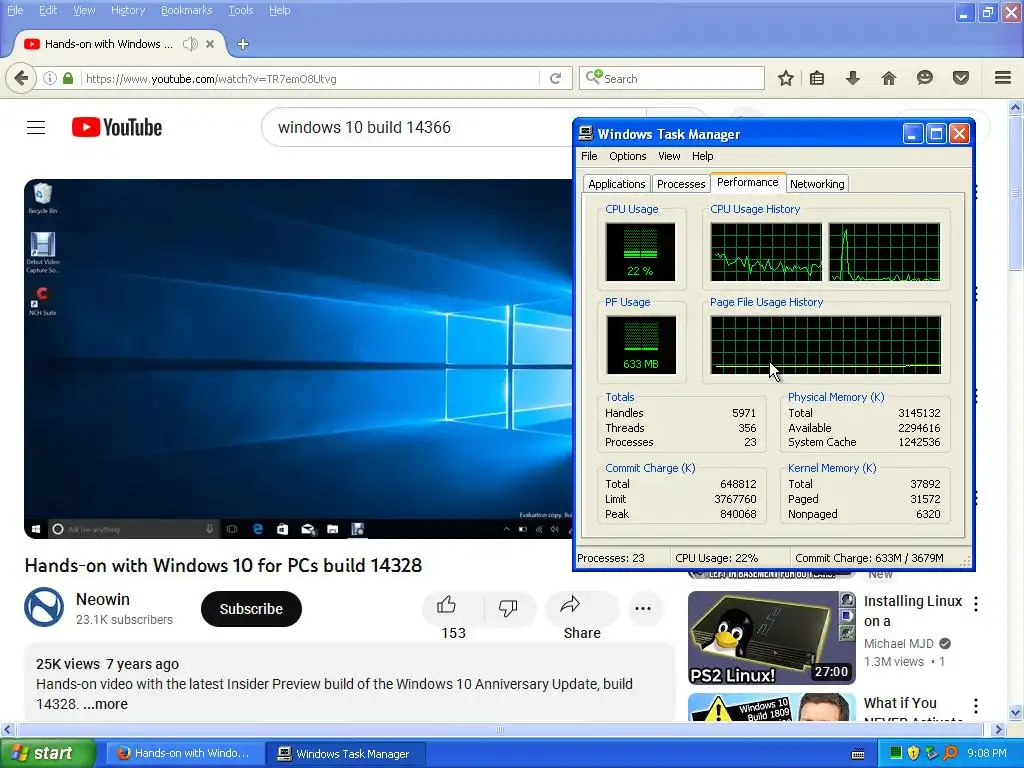Image resolution: width=1024 pixels, height=768 pixels.
Task: Dislike the video with thumbs down icon
Action: 508,607
